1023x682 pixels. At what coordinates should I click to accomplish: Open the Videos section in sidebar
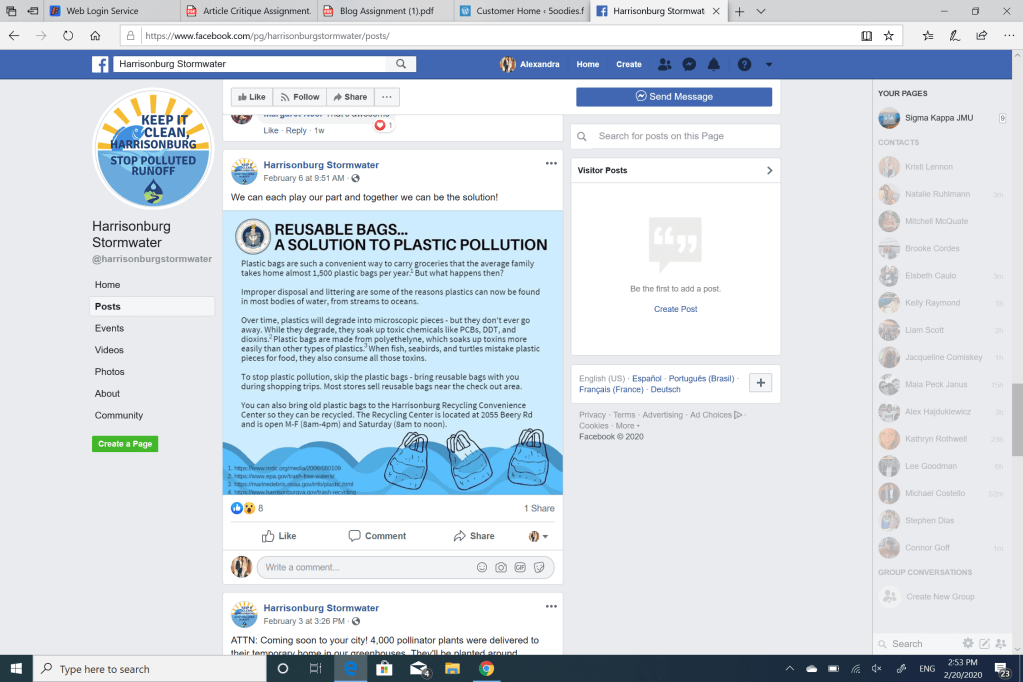pos(109,350)
